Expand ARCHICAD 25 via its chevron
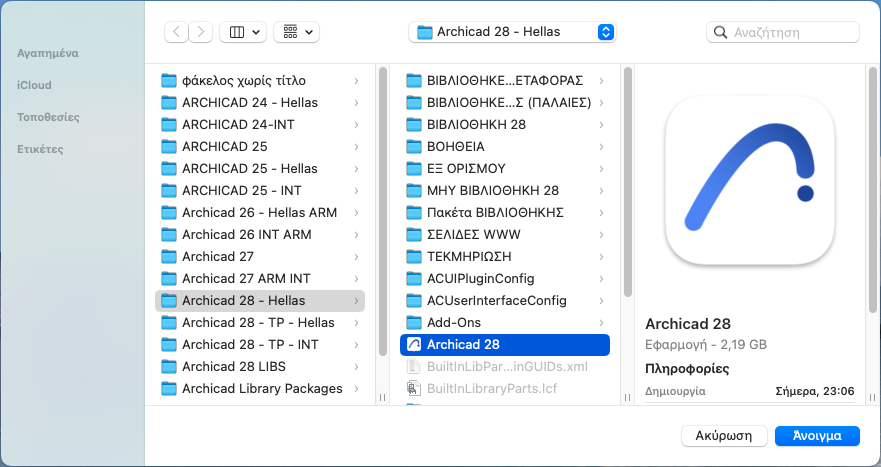881x467 pixels. 356,147
